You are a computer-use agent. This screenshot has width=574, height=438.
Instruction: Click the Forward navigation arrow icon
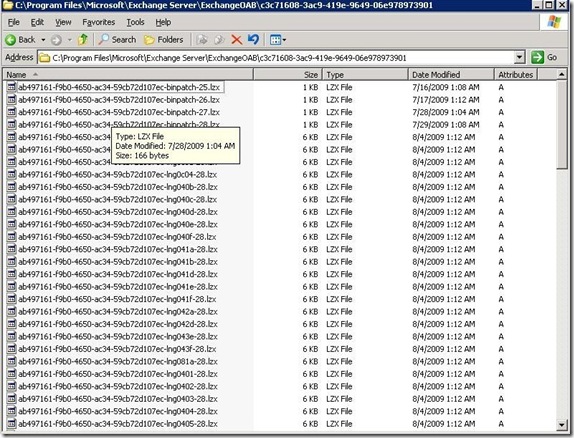(56, 40)
